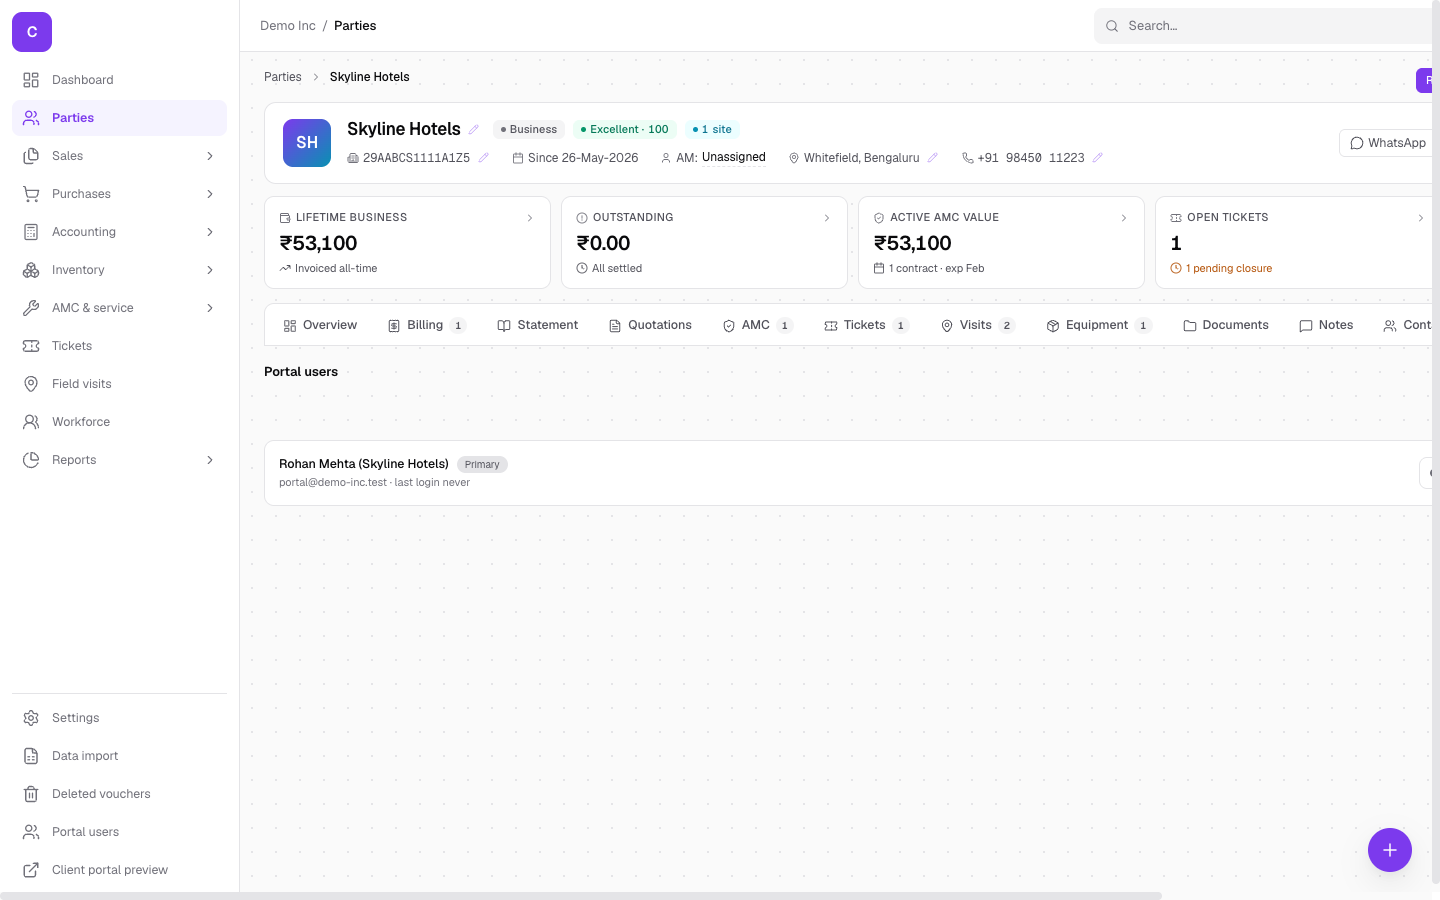This screenshot has height=900, width=1440.
Task: Open Dashboard from the sidebar
Action: click(119, 80)
